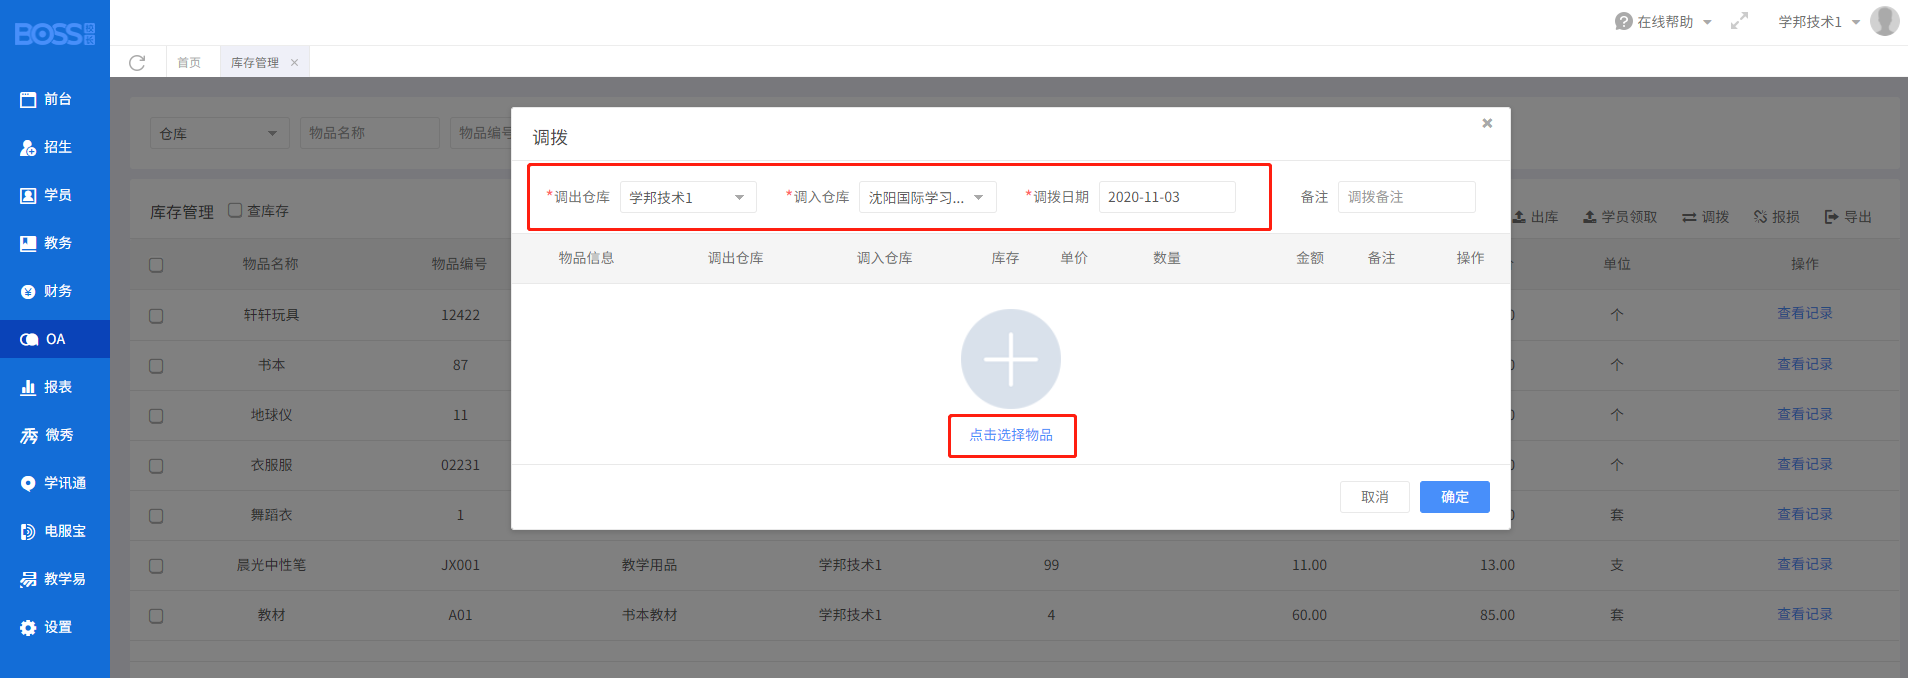Click the user avatar in top right
The height and width of the screenshot is (678, 1908).
(x=1884, y=21)
